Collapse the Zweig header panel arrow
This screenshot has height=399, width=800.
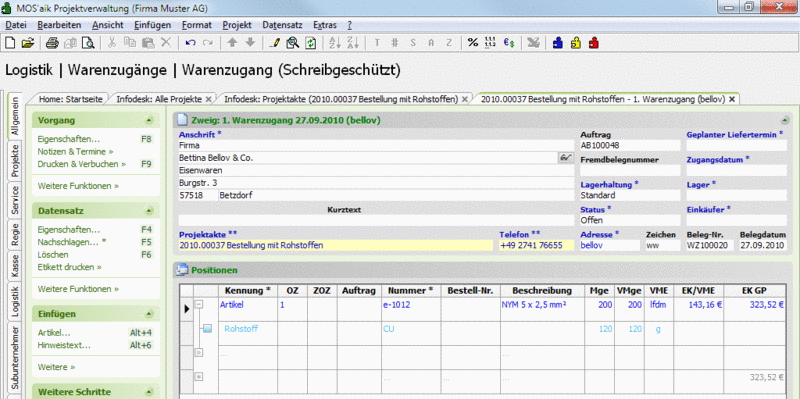[784, 120]
